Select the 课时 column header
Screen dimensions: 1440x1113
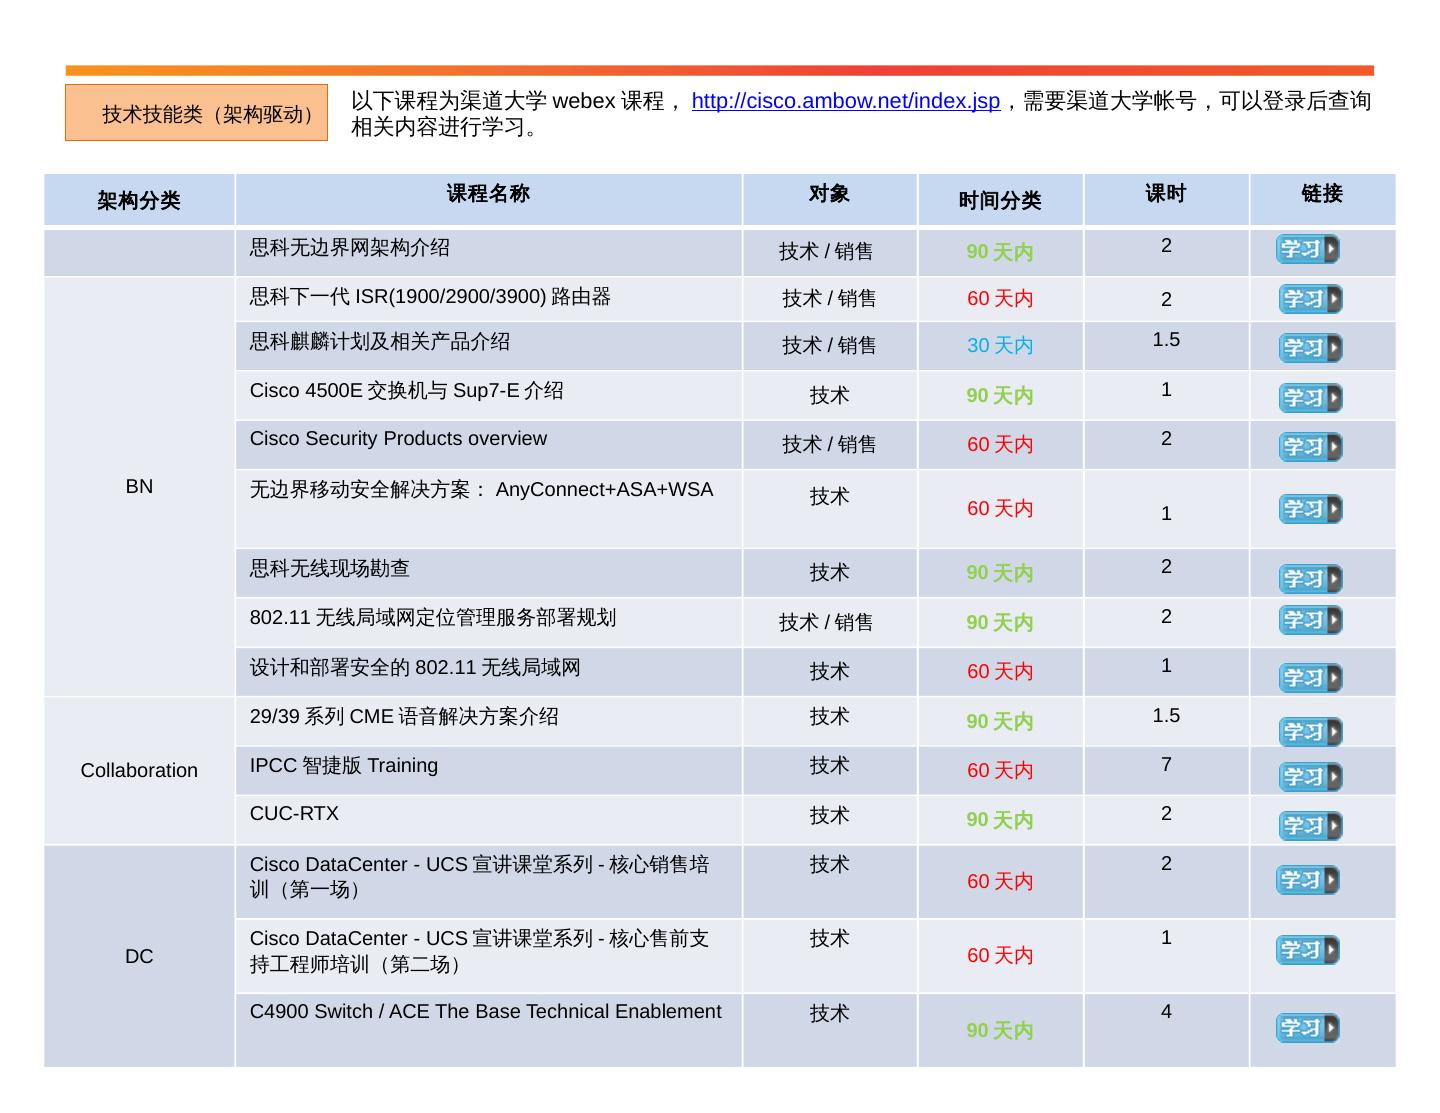tap(1166, 200)
